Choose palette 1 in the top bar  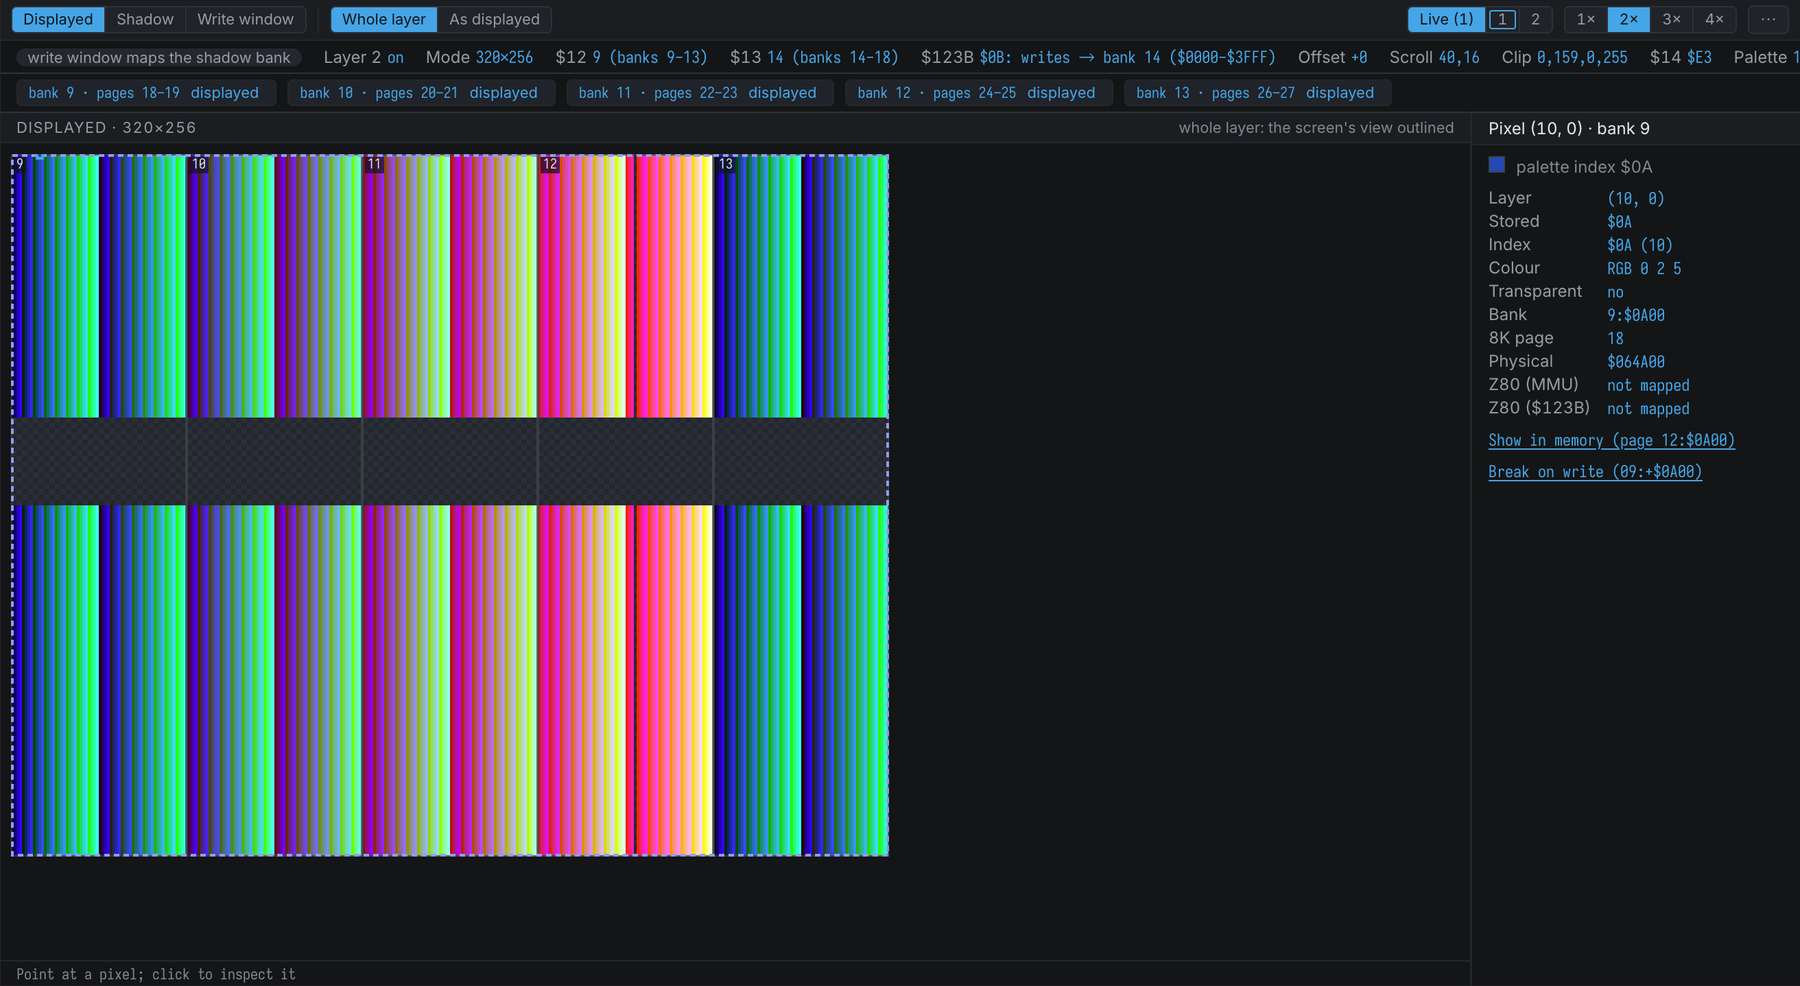click(1502, 19)
